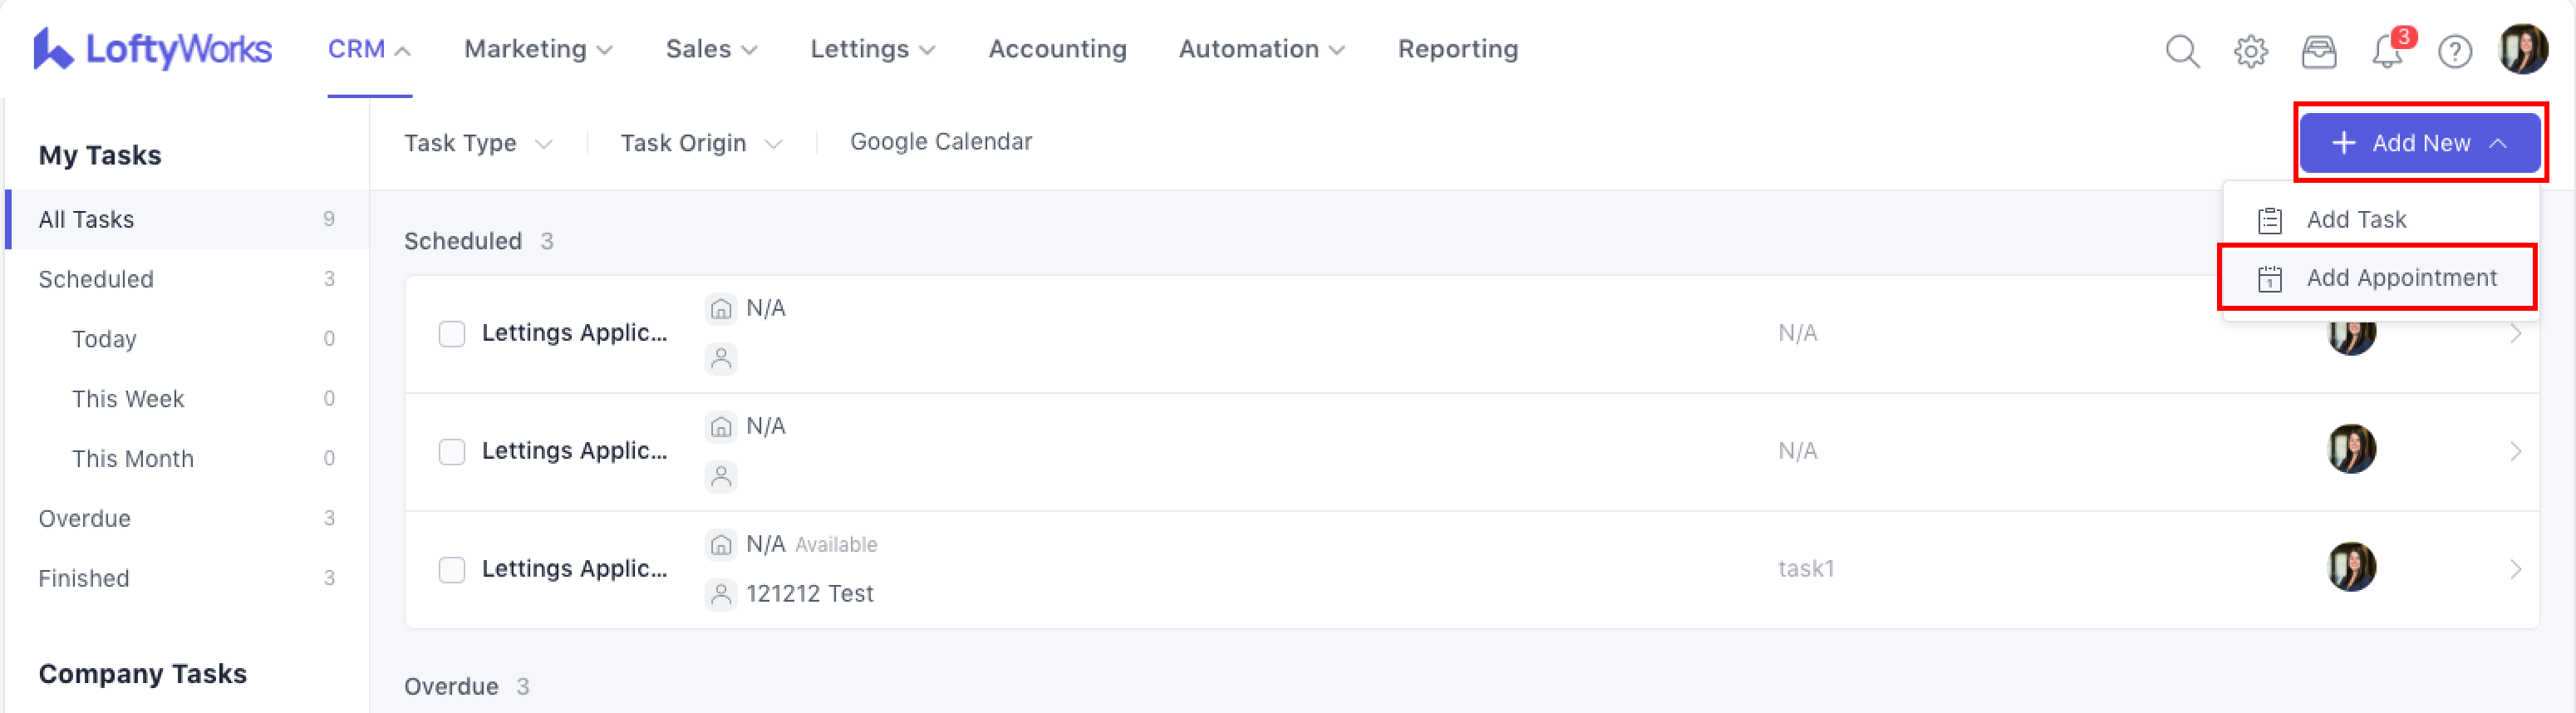Screen dimensions: 2576x713
Task: Open notifications bell icon
Action: point(2387,50)
